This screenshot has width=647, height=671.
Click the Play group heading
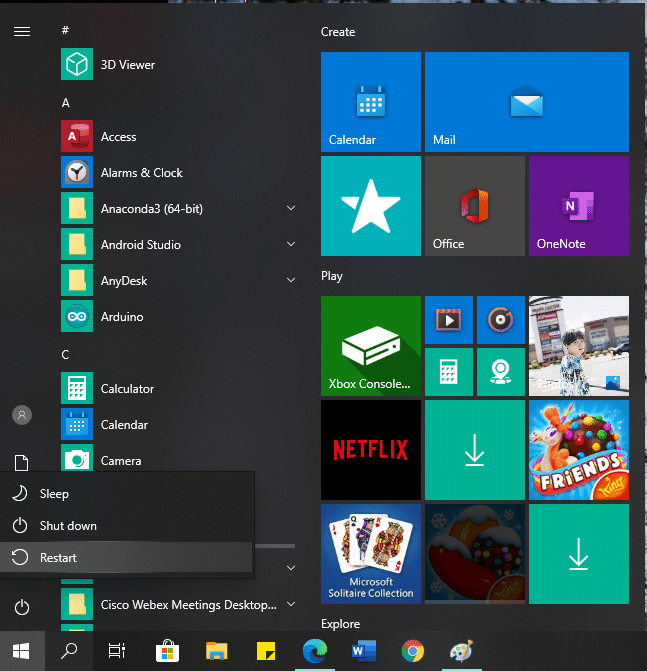pos(332,276)
